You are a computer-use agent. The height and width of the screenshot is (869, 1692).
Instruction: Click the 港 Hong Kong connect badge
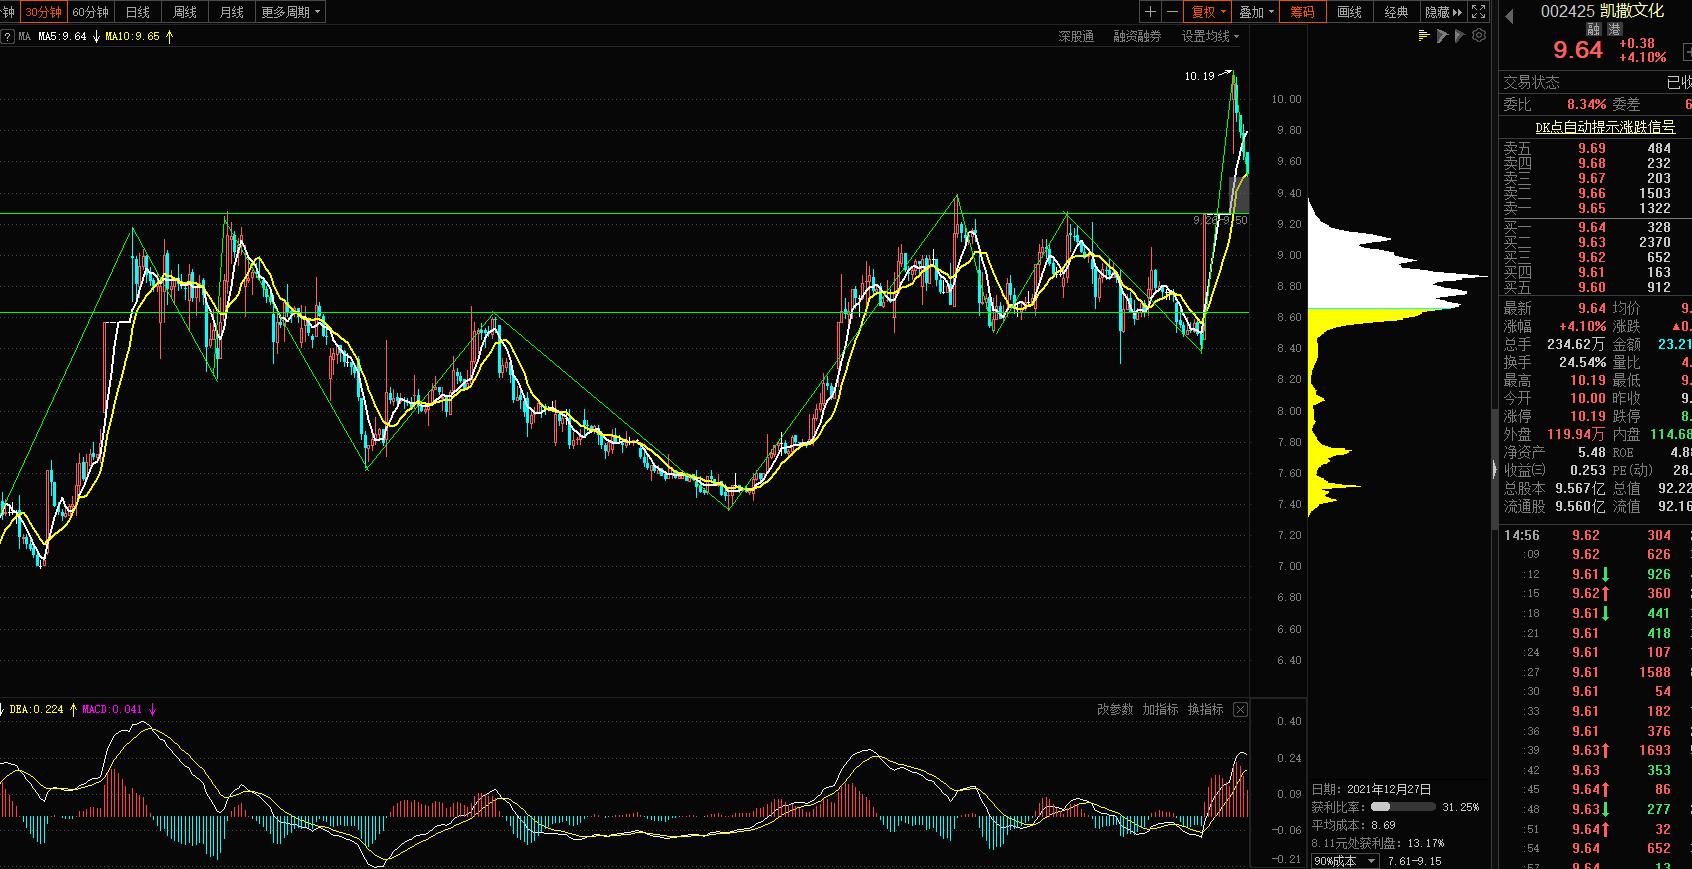point(1614,30)
